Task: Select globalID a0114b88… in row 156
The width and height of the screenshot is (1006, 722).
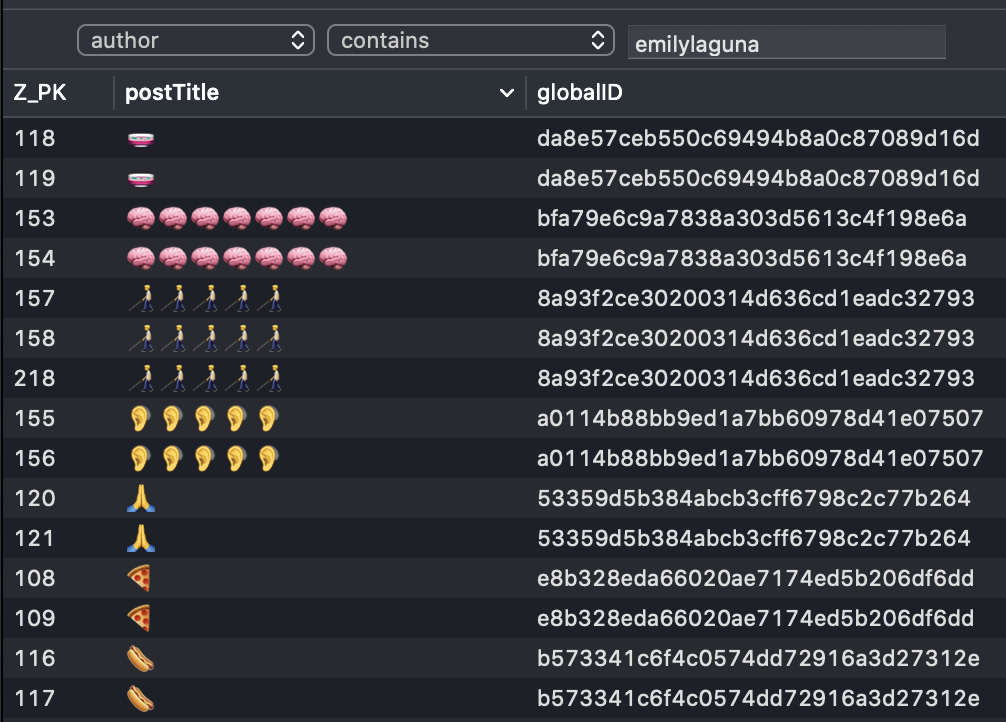Action: 760,458
